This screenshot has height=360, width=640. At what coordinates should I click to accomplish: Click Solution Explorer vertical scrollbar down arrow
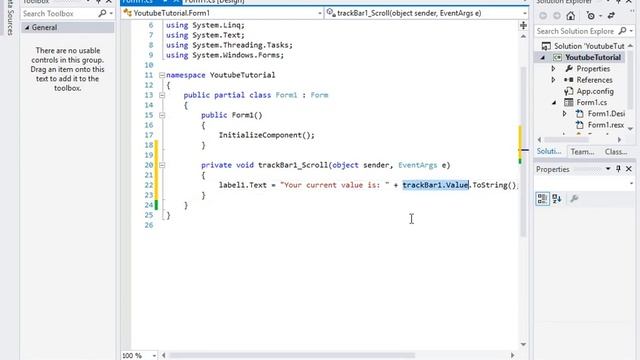[631, 129]
